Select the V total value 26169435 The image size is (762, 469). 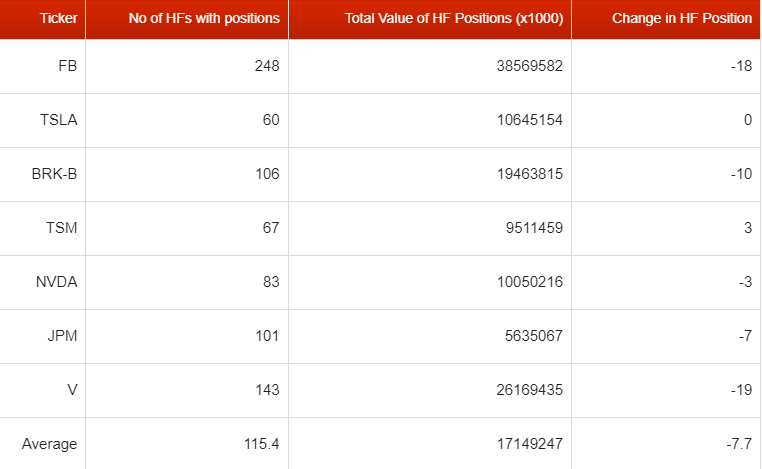coord(530,389)
